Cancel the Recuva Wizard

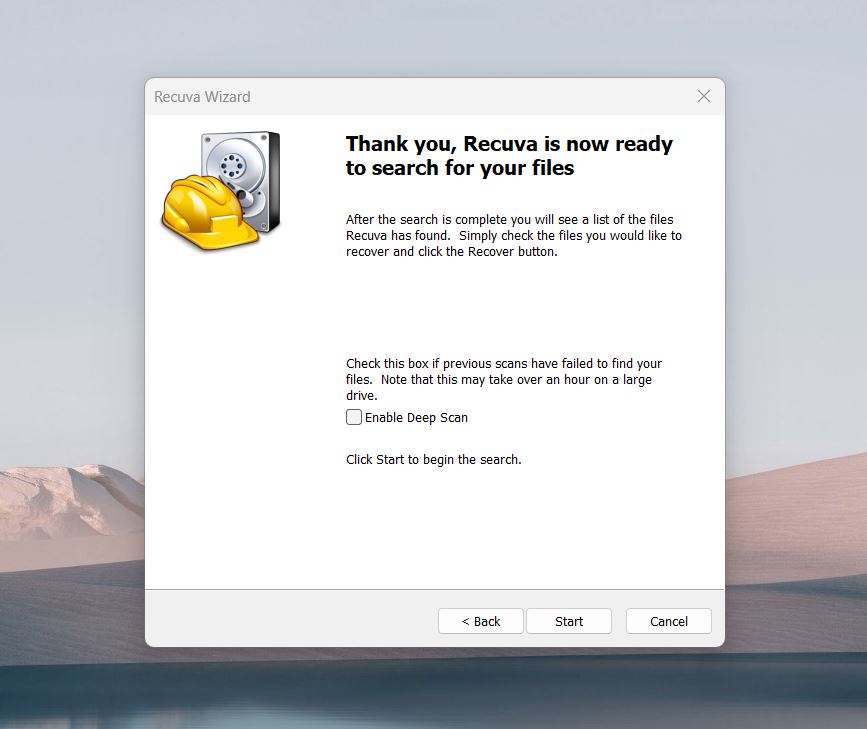(668, 621)
